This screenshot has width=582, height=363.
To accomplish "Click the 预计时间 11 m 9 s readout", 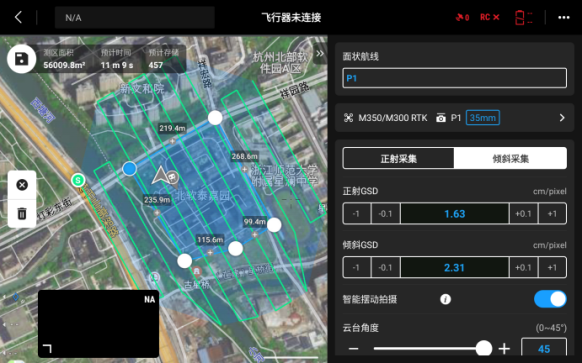I will (x=117, y=59).
